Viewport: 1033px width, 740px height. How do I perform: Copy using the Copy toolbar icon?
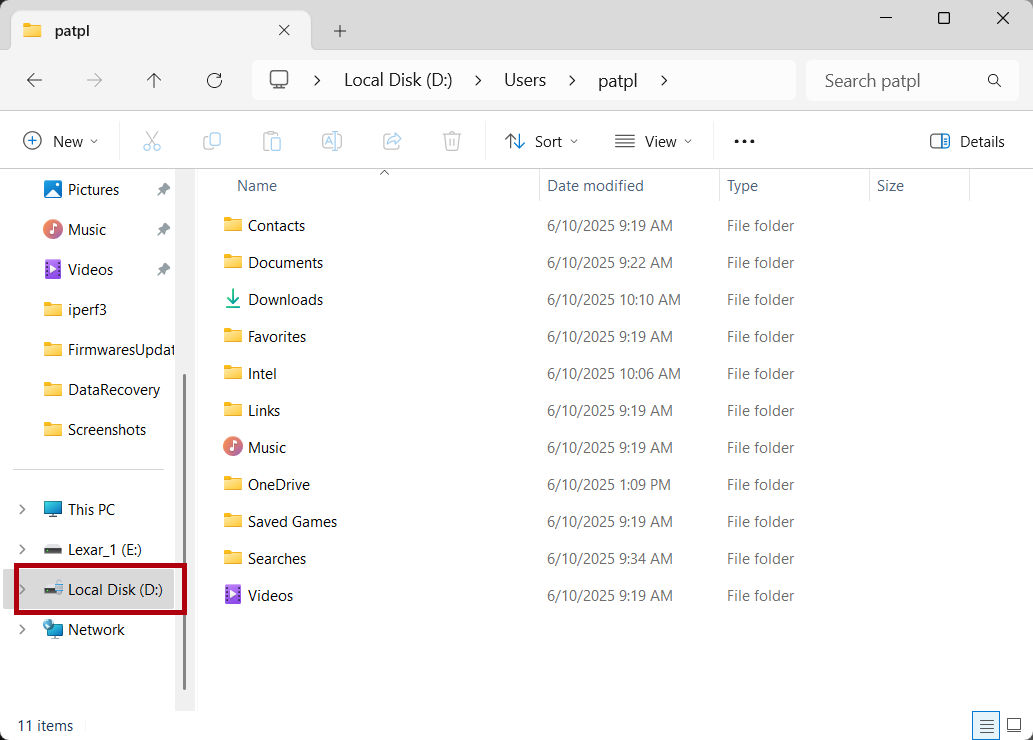point(212,141)
